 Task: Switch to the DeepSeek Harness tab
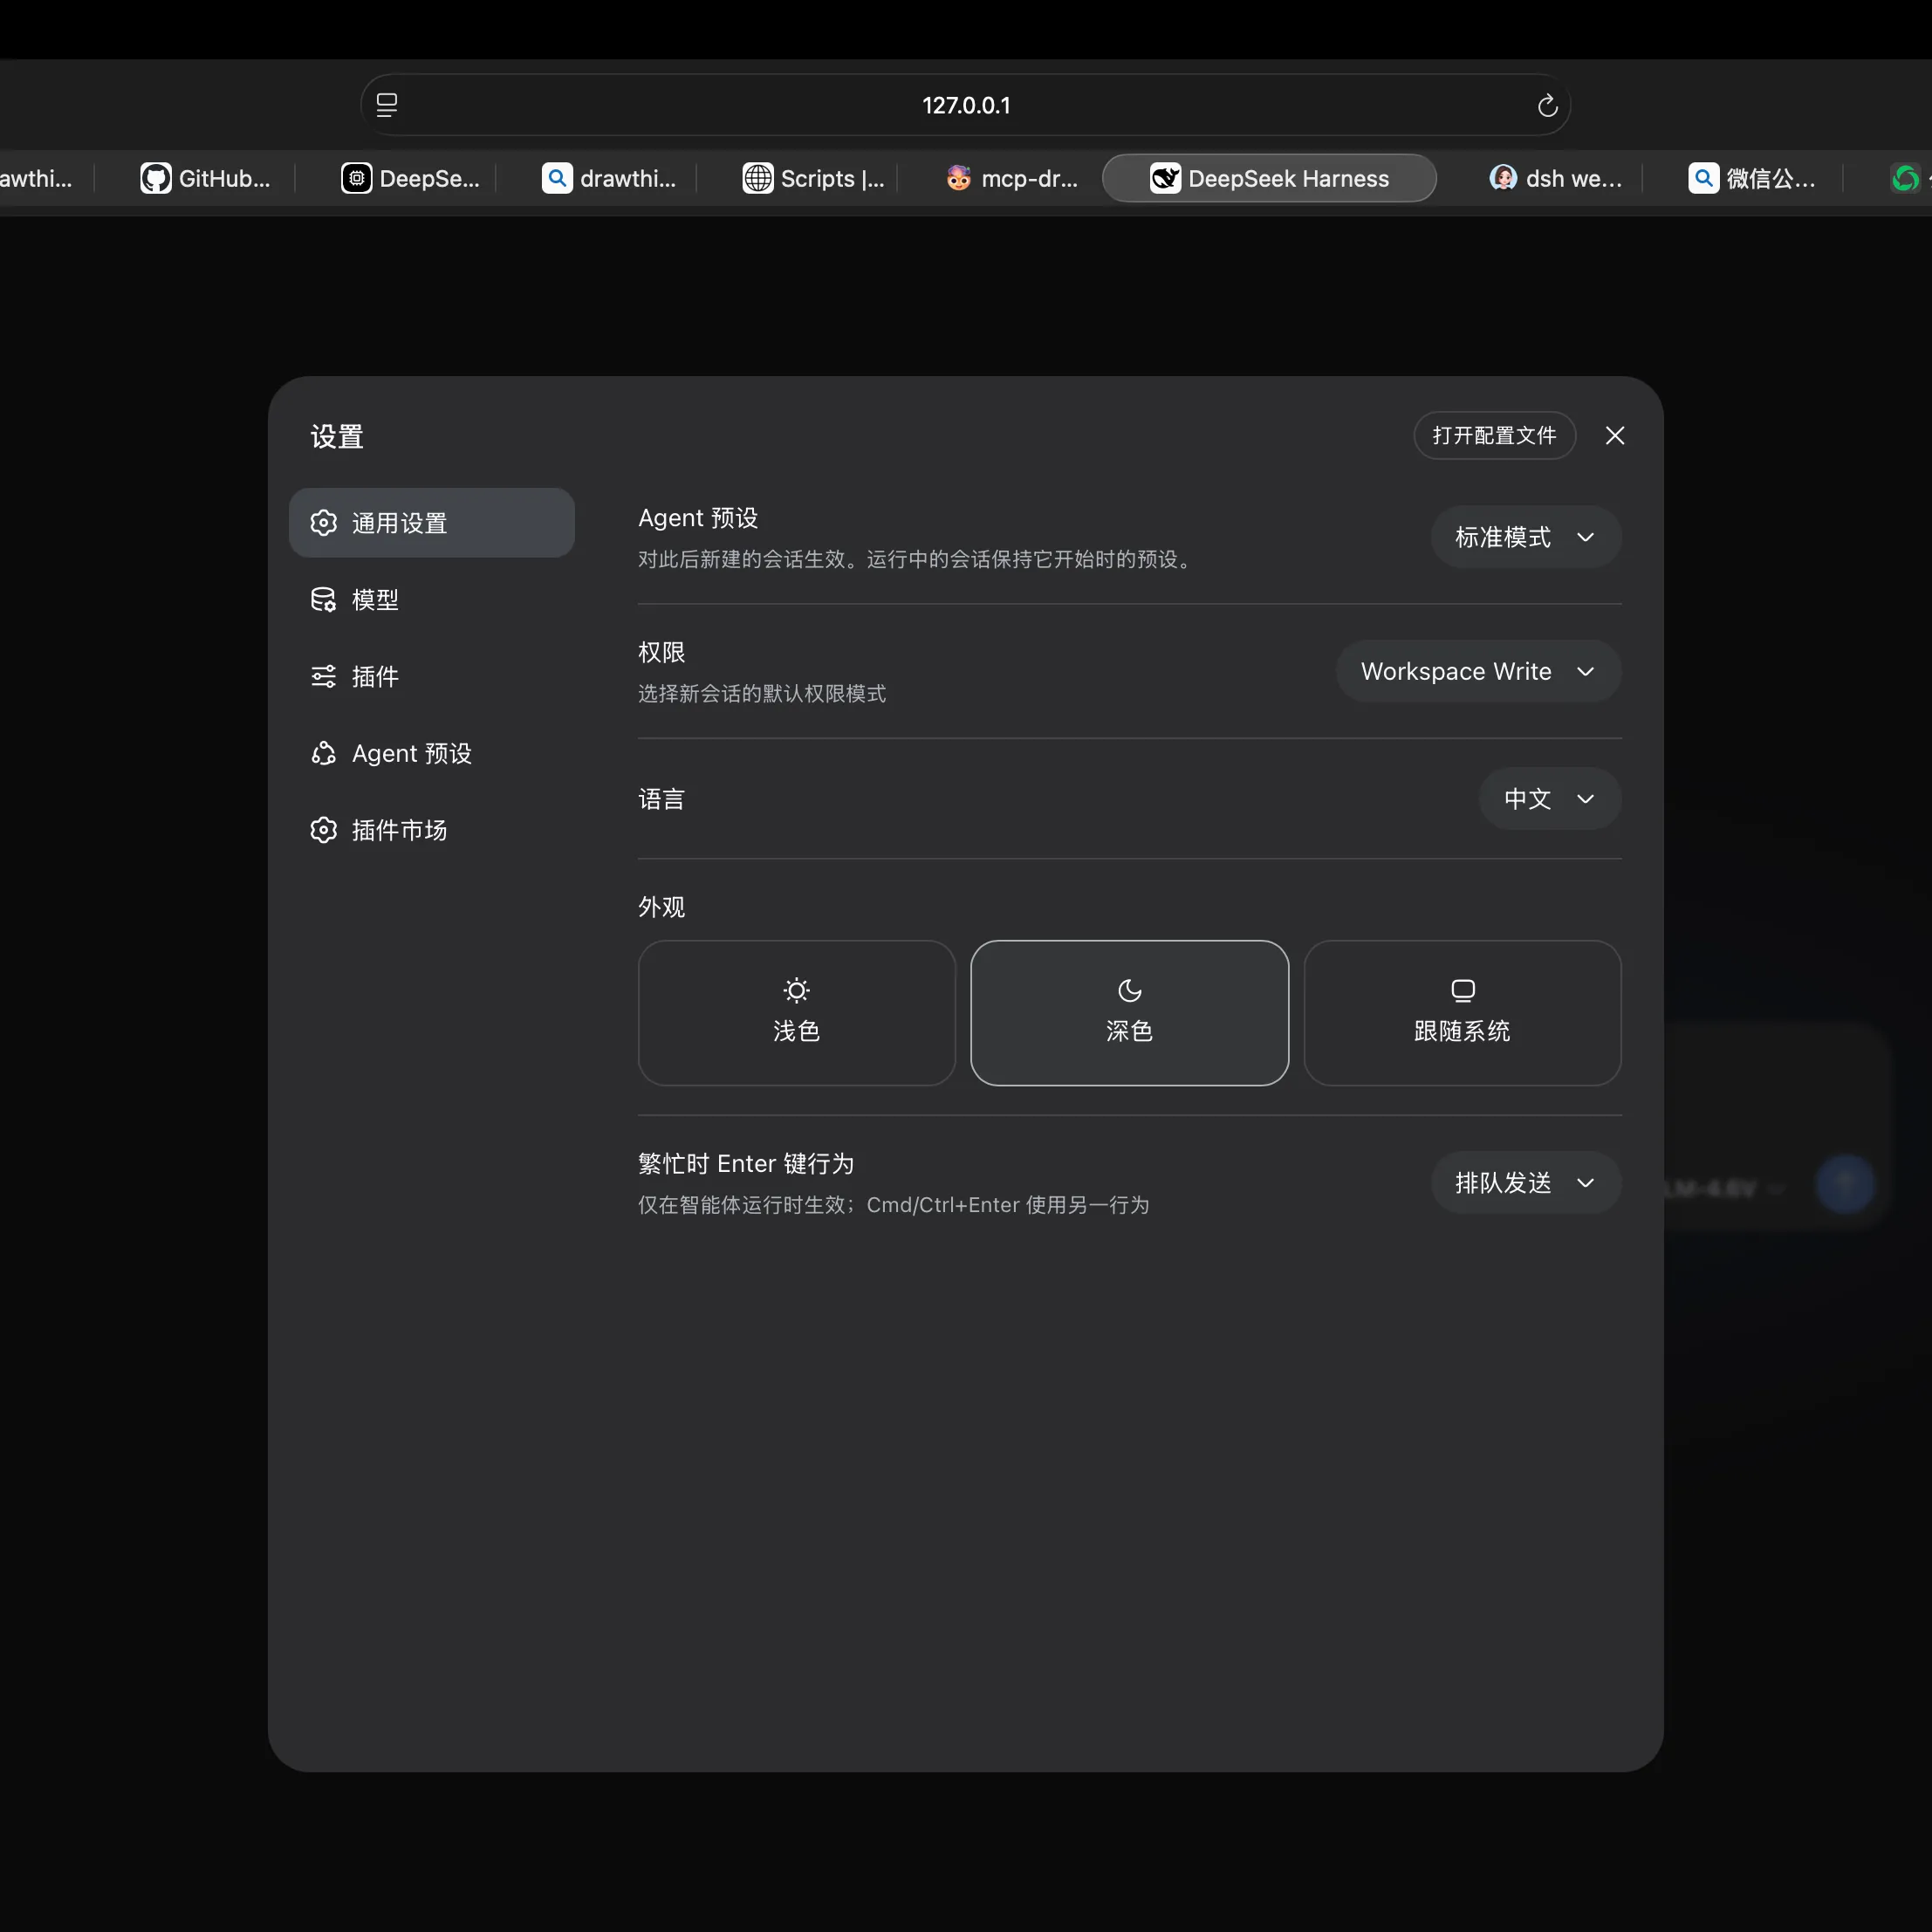[x=1269, y=178]
